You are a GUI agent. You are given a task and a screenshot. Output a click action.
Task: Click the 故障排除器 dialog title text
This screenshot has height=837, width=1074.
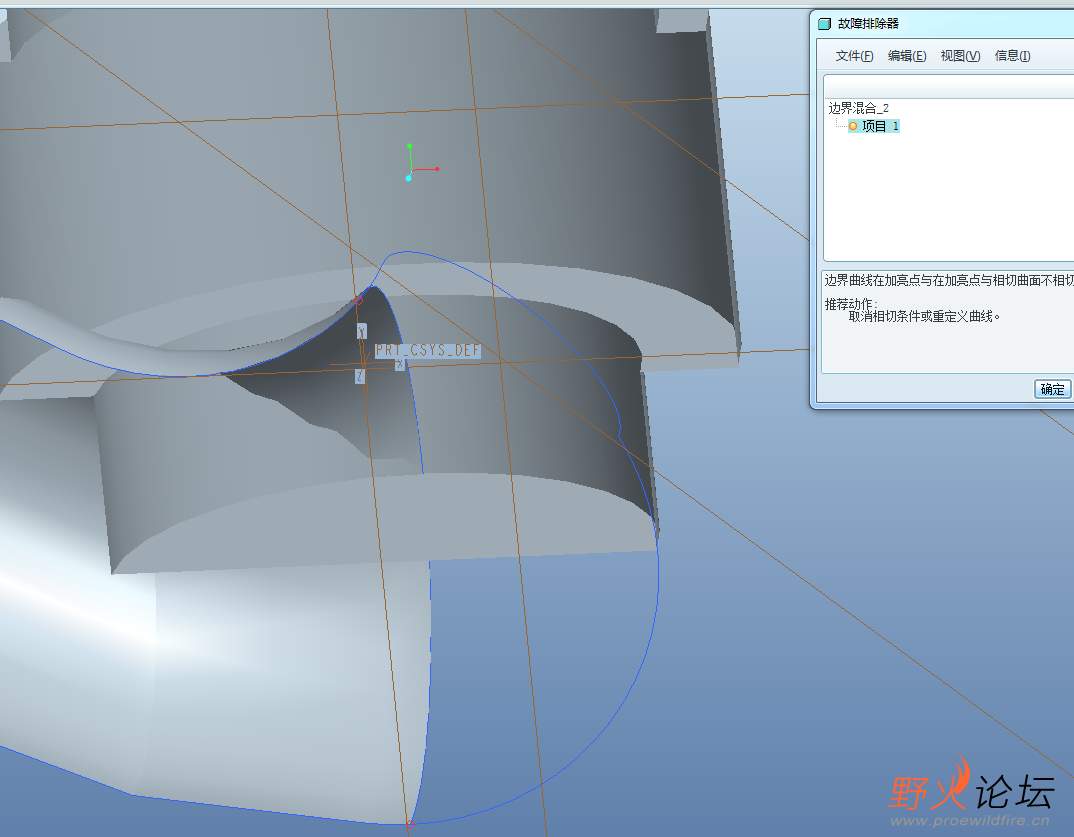coord(868,24)
